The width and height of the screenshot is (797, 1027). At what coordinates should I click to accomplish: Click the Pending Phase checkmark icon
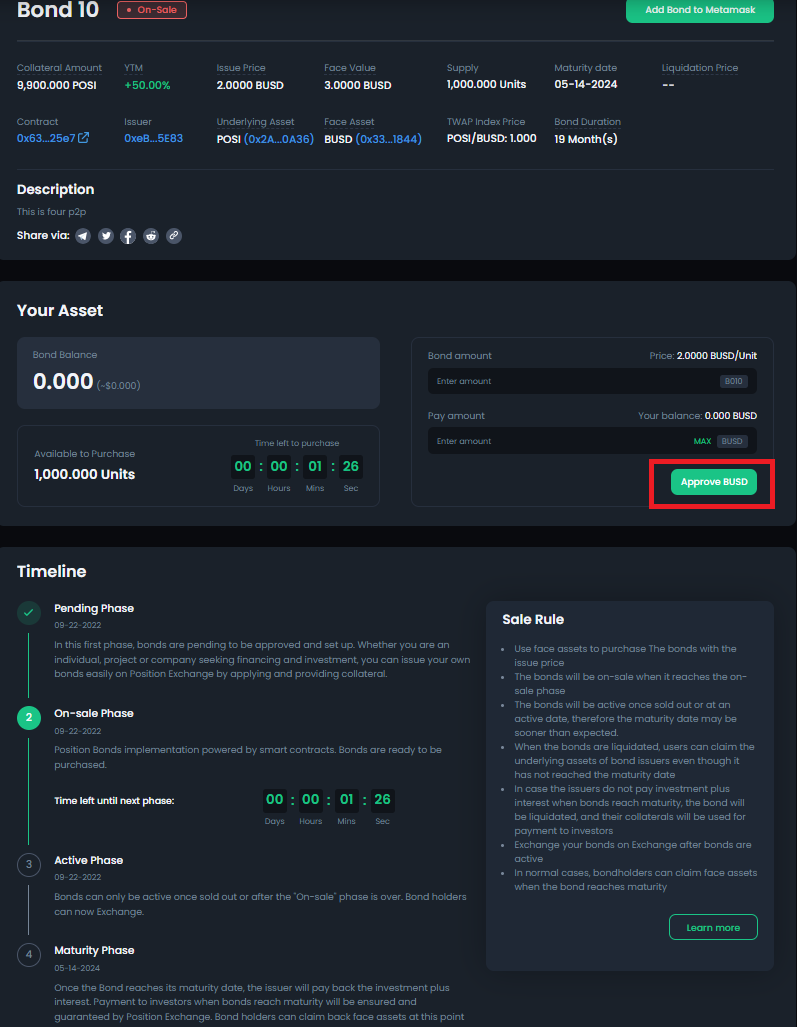(29, 613)
